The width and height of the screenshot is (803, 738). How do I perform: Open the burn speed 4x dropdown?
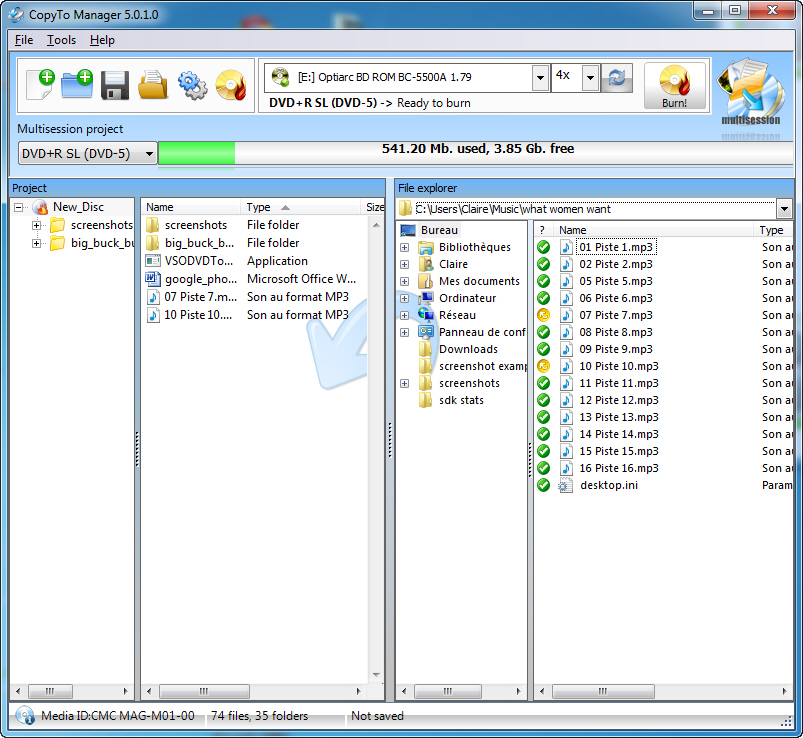[x=590, y=77]
